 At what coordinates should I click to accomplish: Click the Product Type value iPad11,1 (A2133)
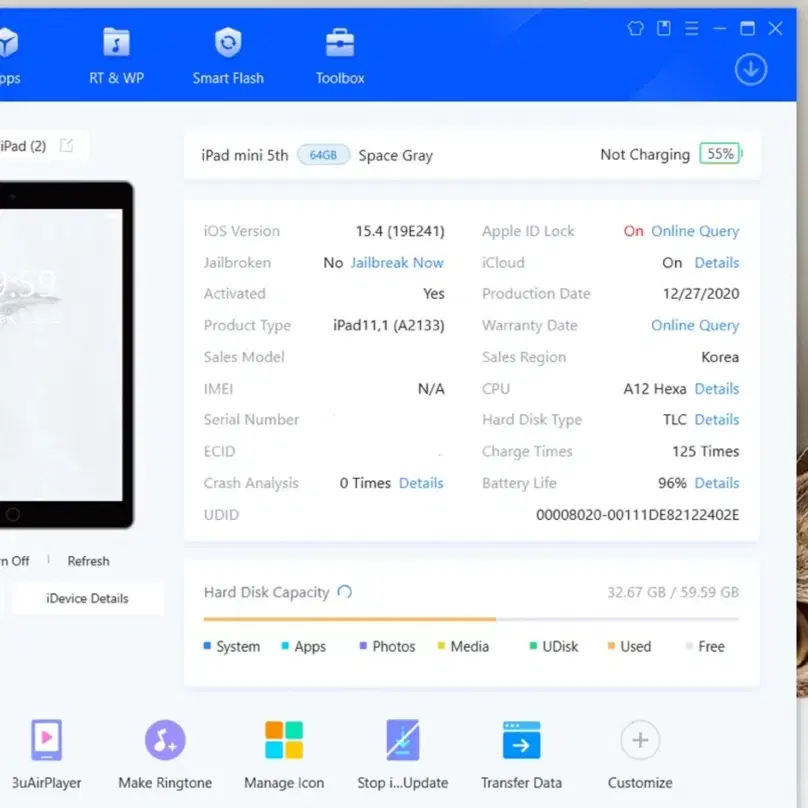tap(389, 326)
